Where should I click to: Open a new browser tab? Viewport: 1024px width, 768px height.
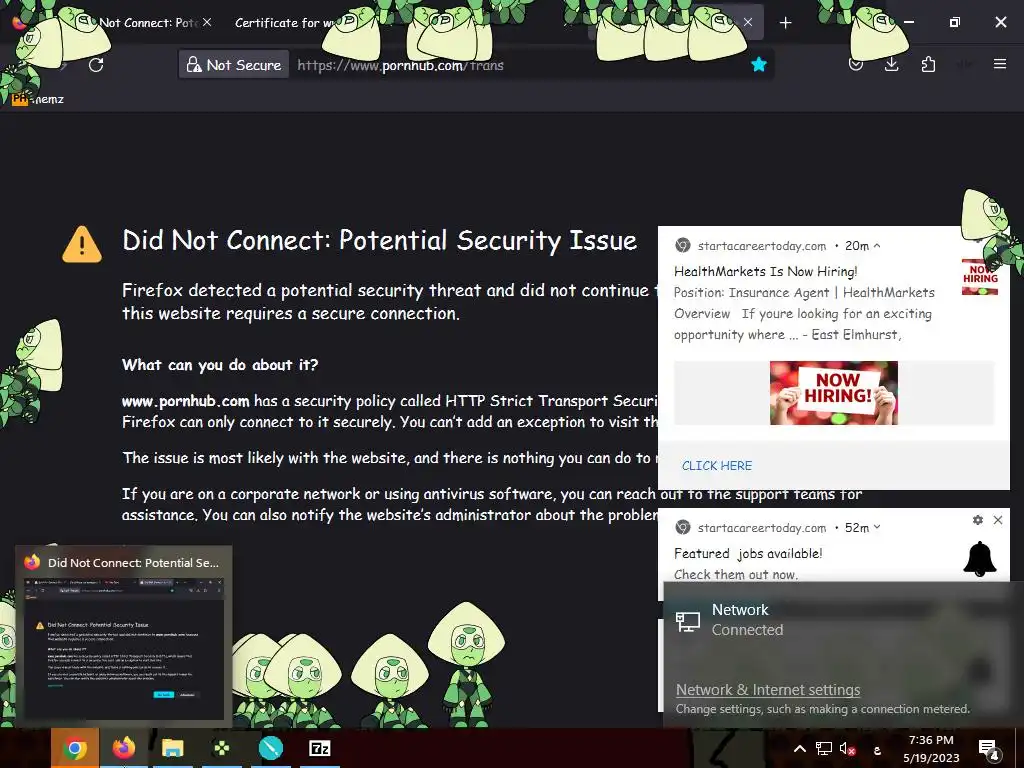pos(786,23)
